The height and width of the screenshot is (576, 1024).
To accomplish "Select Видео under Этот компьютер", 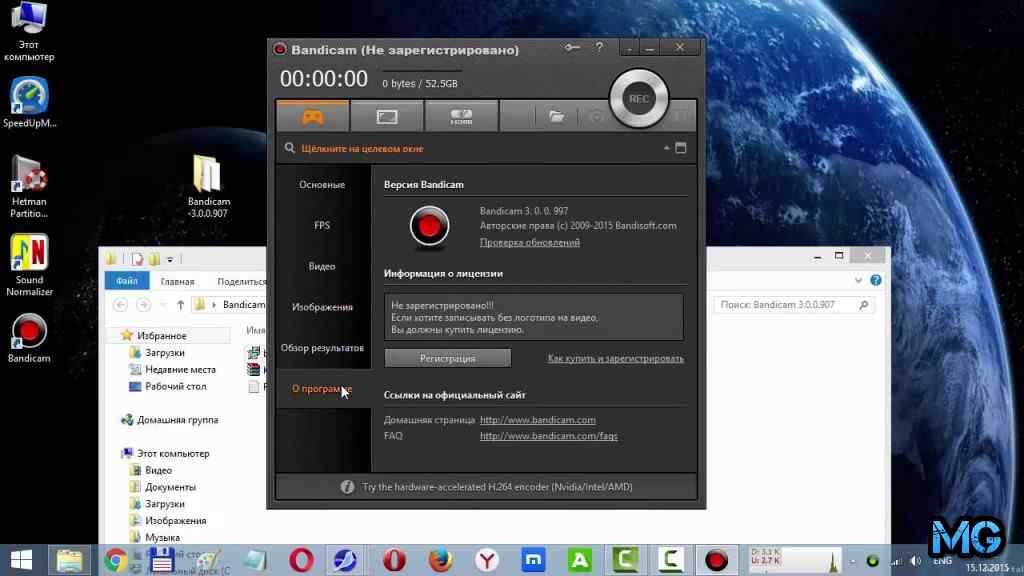I will (x=157, y=470).
